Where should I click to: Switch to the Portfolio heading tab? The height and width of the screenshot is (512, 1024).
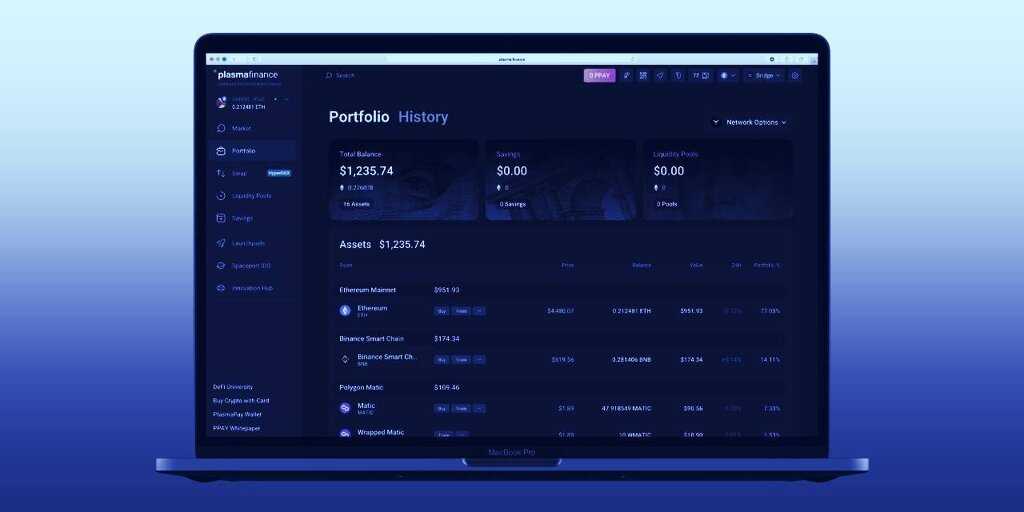[x=359, y=118]
